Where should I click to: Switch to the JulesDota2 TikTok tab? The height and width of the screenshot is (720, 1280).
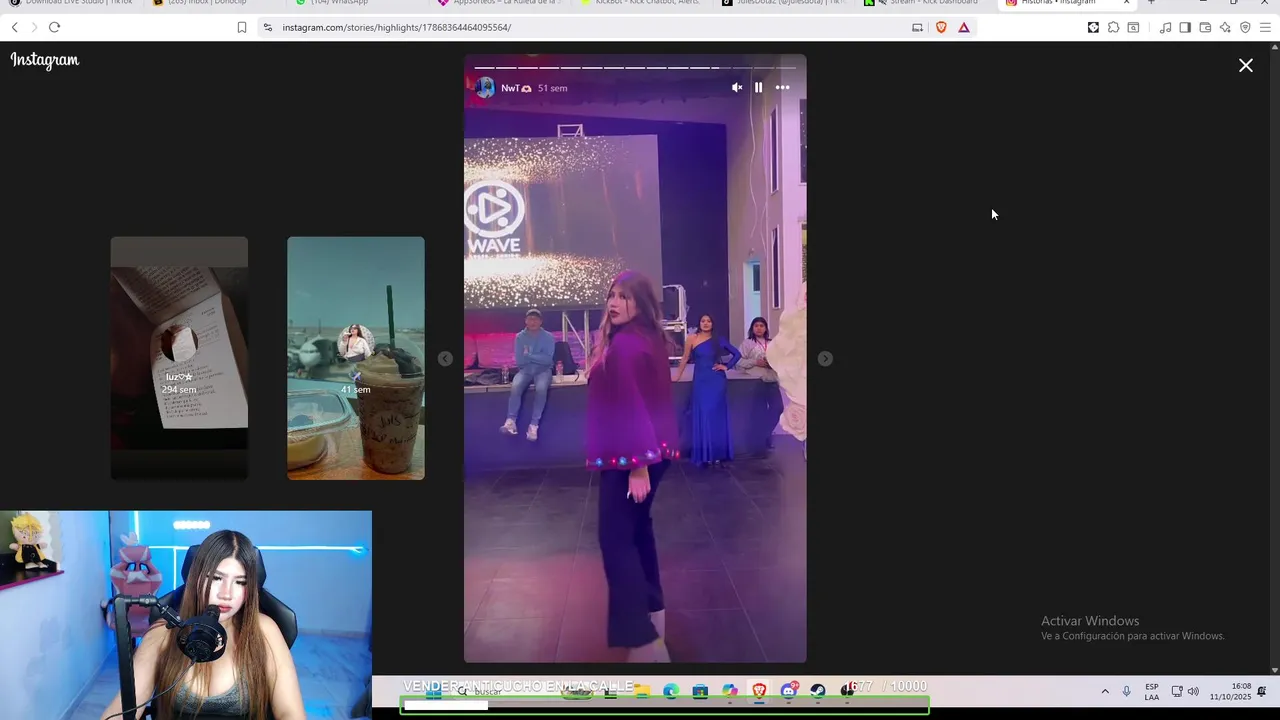point(785,3)
